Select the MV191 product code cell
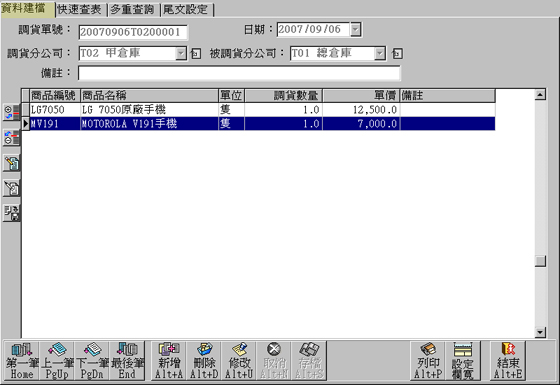This screenshot has height=385, width=560. (55, 124)
